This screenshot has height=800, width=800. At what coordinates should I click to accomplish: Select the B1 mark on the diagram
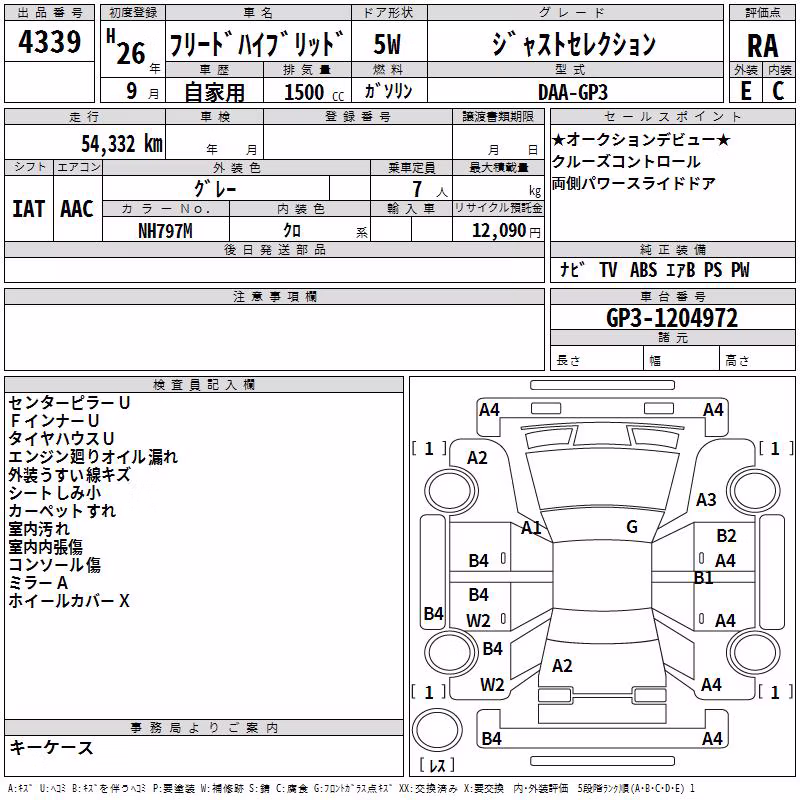tap(704, 578)
